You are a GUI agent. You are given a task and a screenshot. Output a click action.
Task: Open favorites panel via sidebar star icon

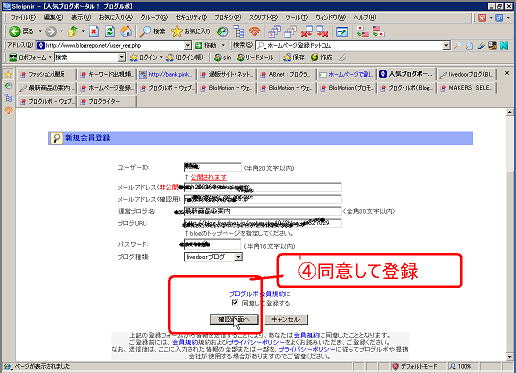click(x=8, y=74)
